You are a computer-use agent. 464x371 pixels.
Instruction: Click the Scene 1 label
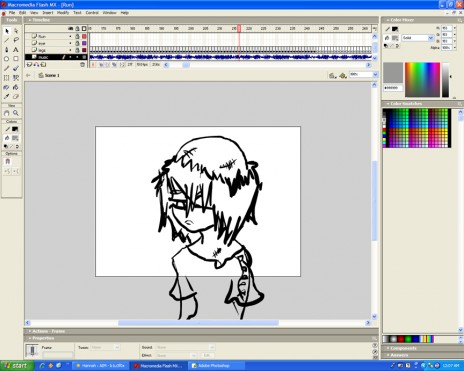pos(52,75)
